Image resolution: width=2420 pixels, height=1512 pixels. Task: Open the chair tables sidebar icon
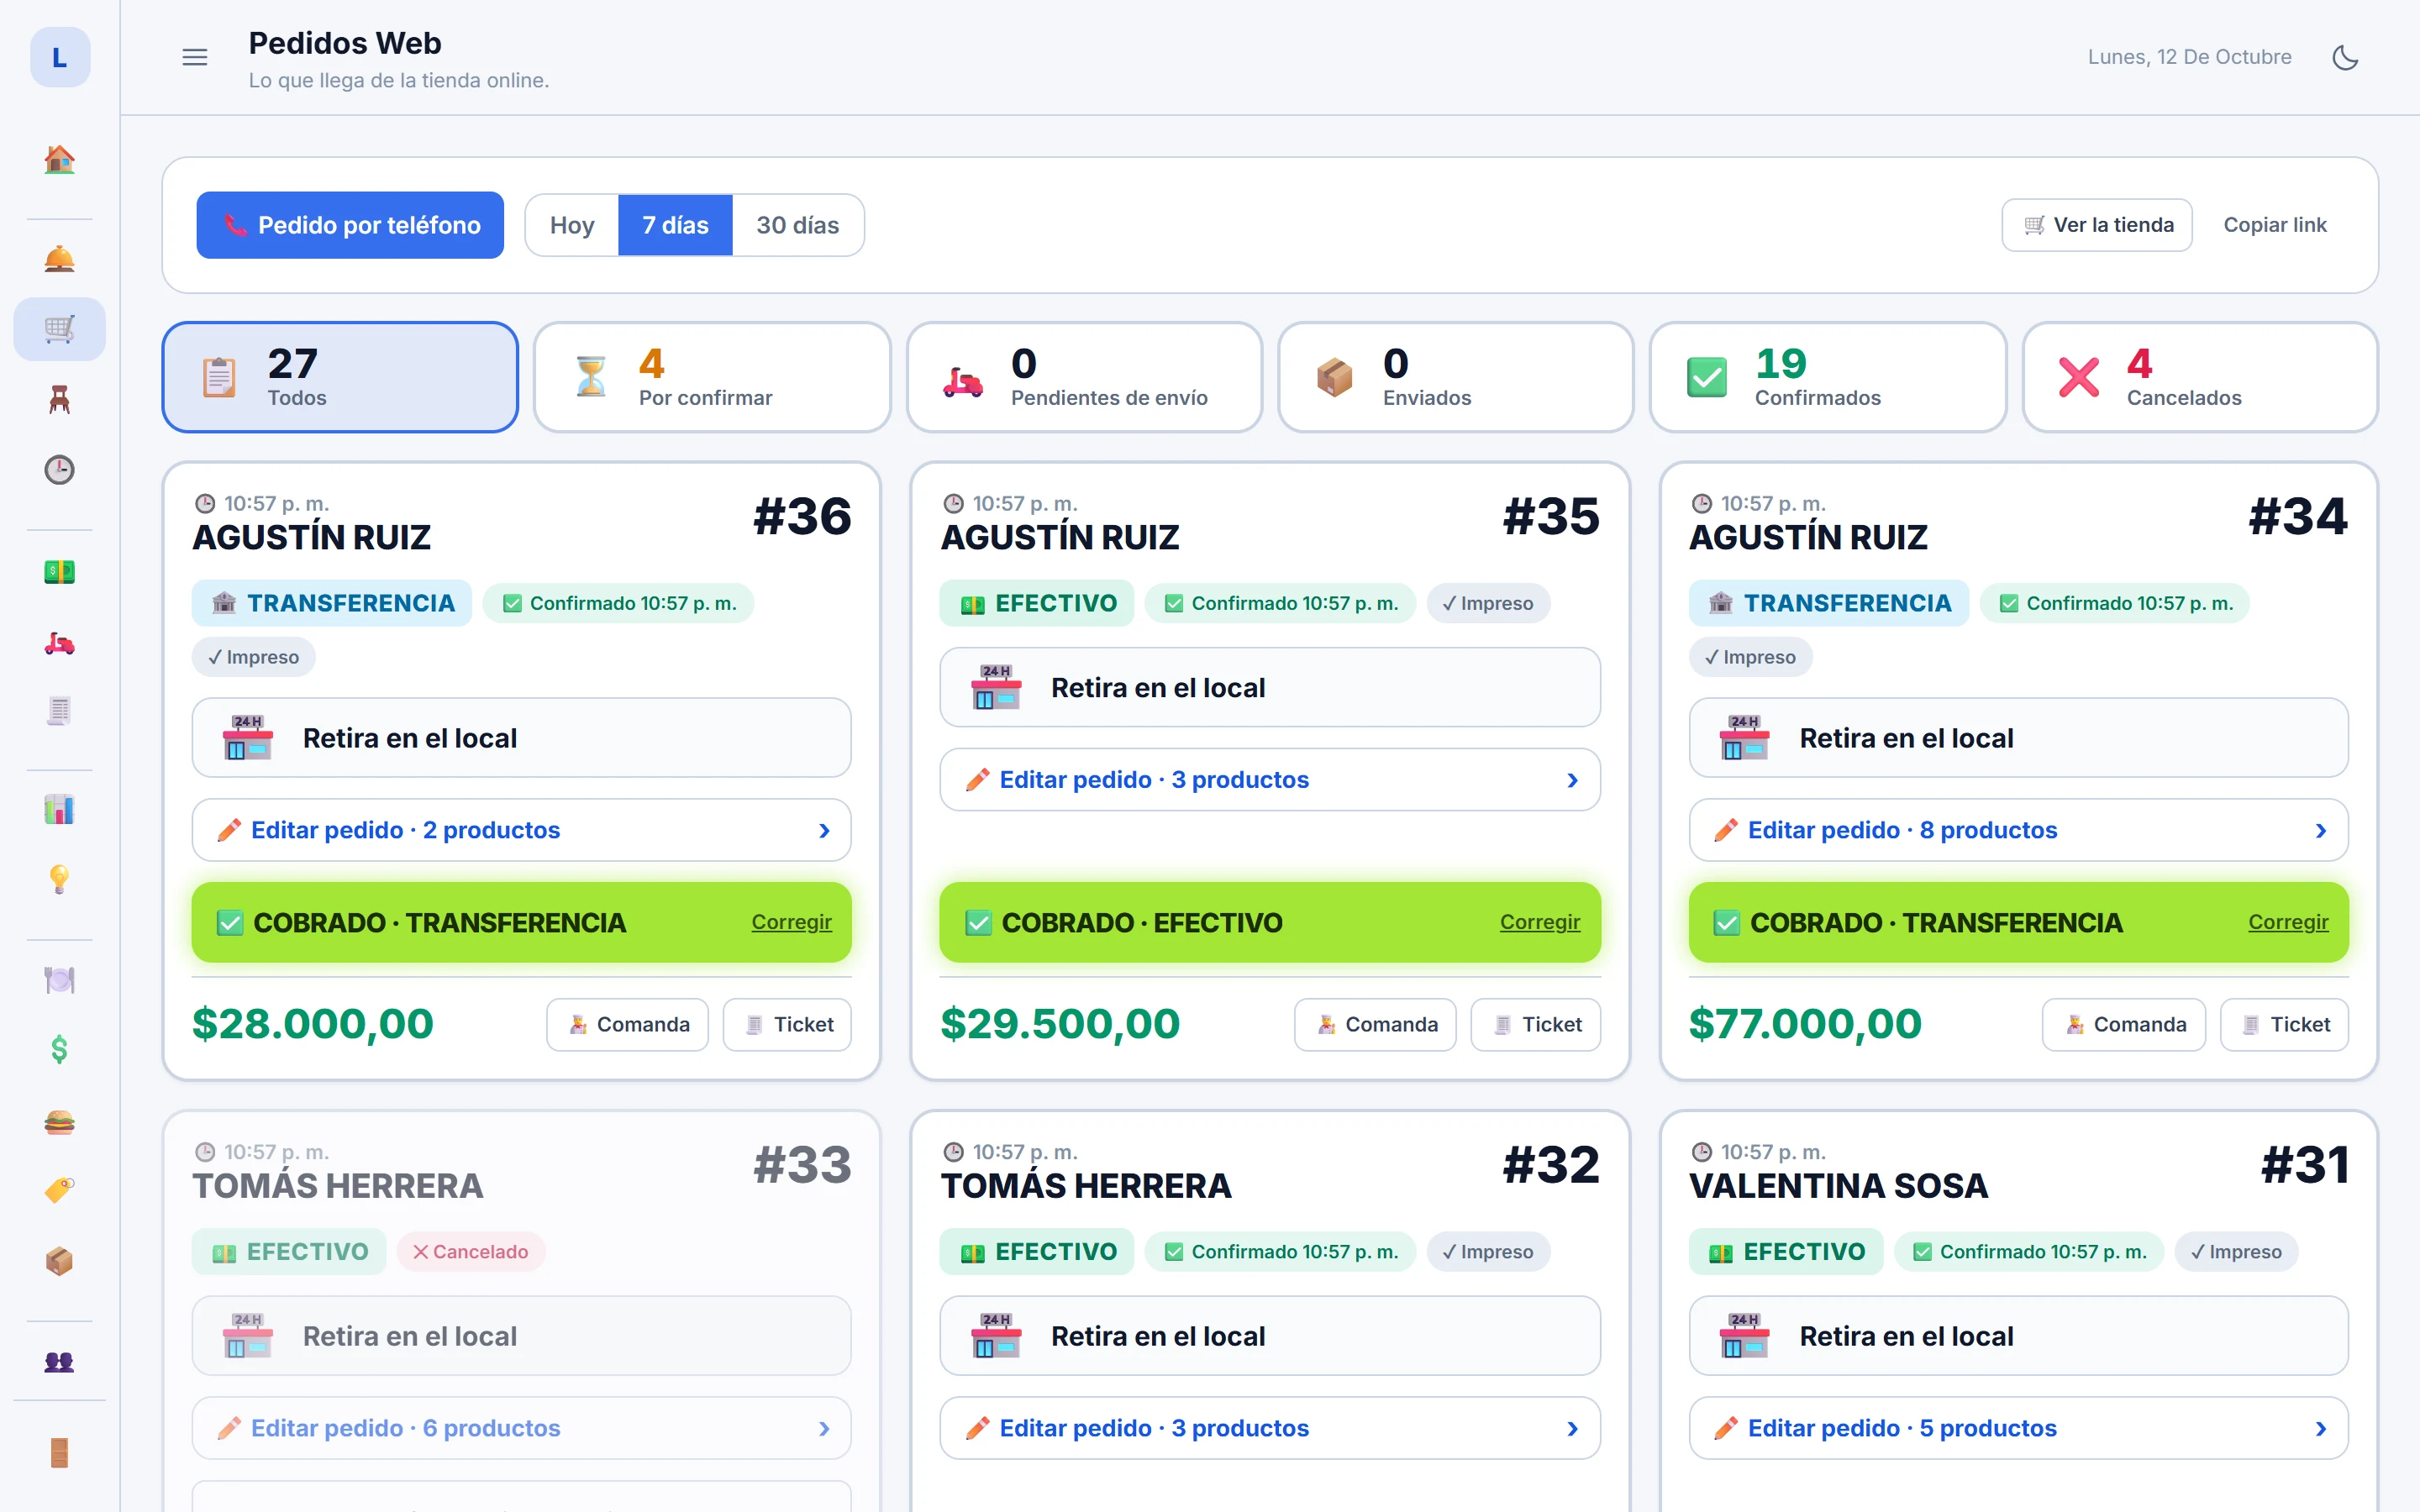pyautogui.click(x=59, y=399)
